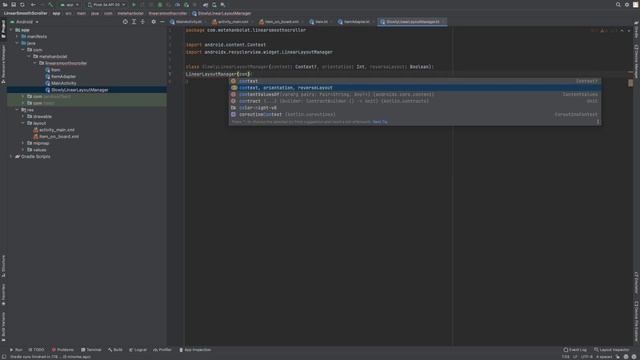Collapse the java folder

17,43
